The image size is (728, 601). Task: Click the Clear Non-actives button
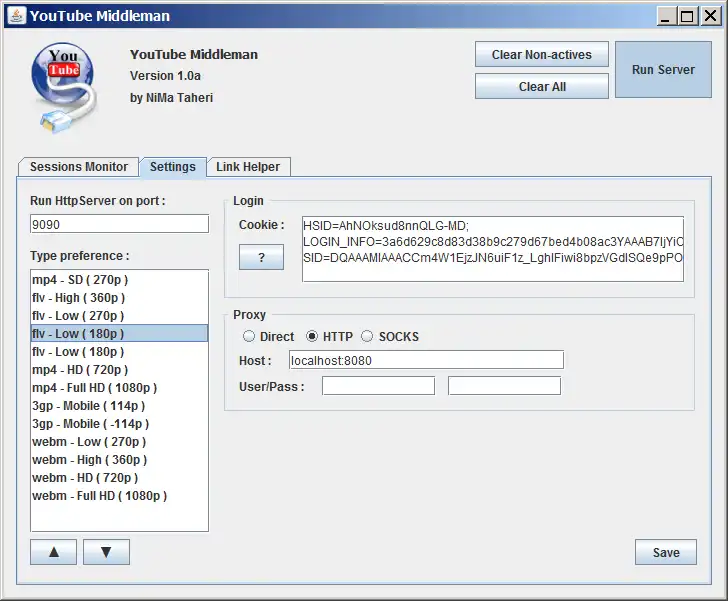click(542, 54)
